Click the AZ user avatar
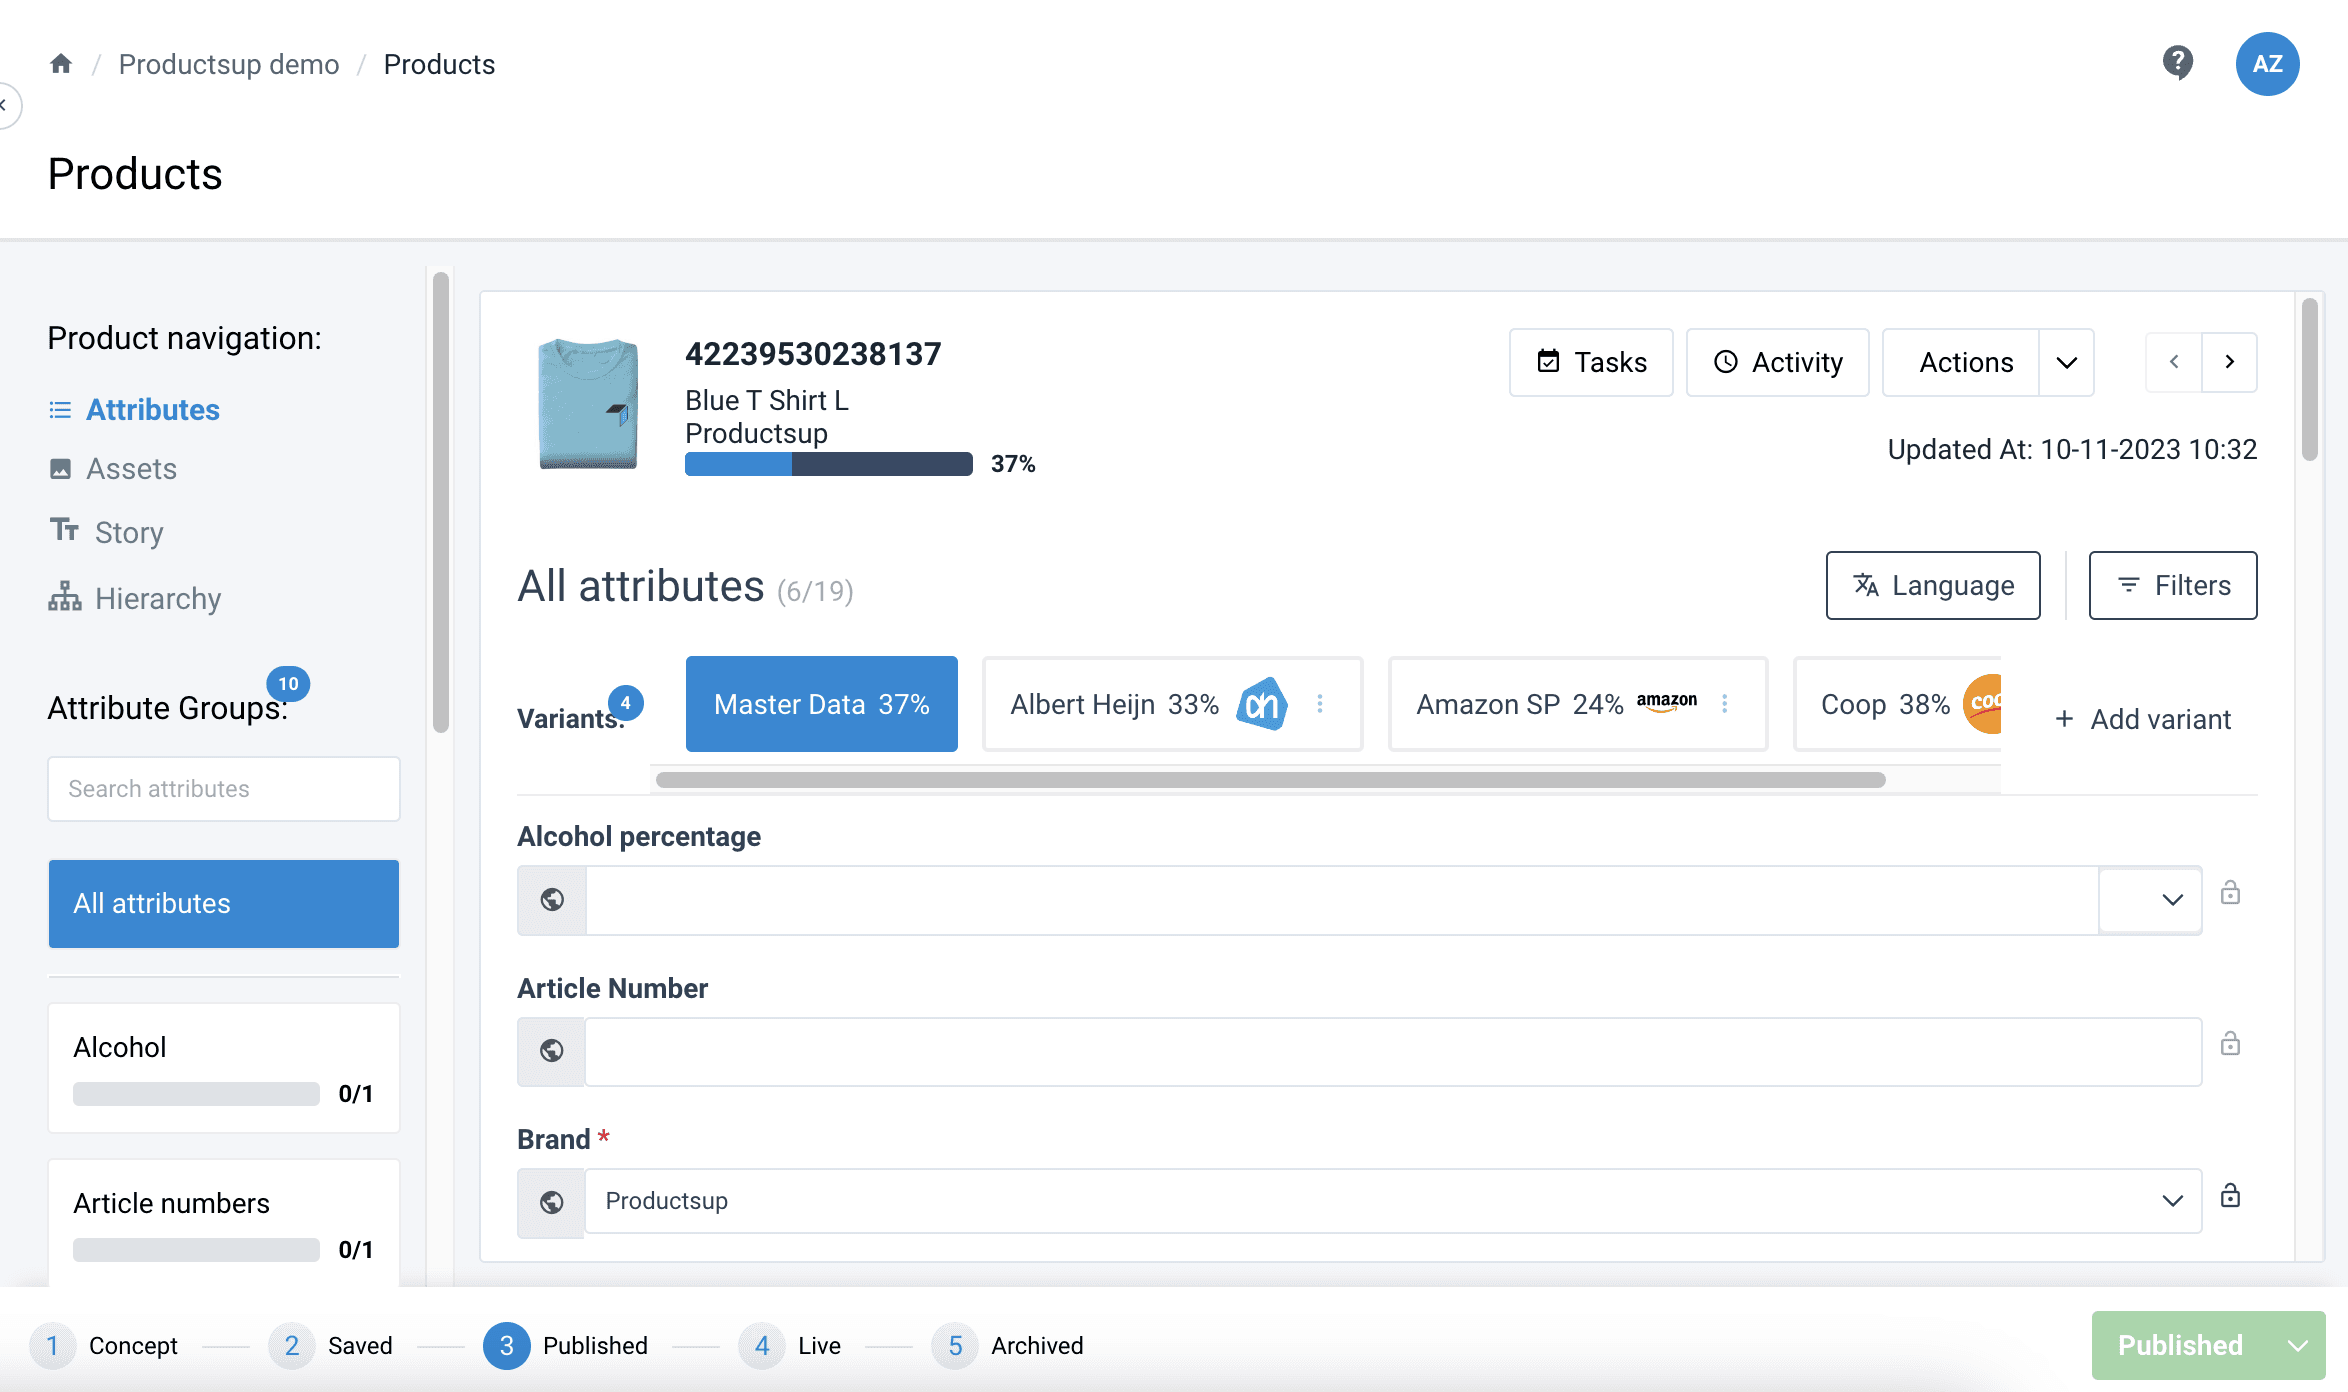2348x1392 pixels. tap(2267, 64)
